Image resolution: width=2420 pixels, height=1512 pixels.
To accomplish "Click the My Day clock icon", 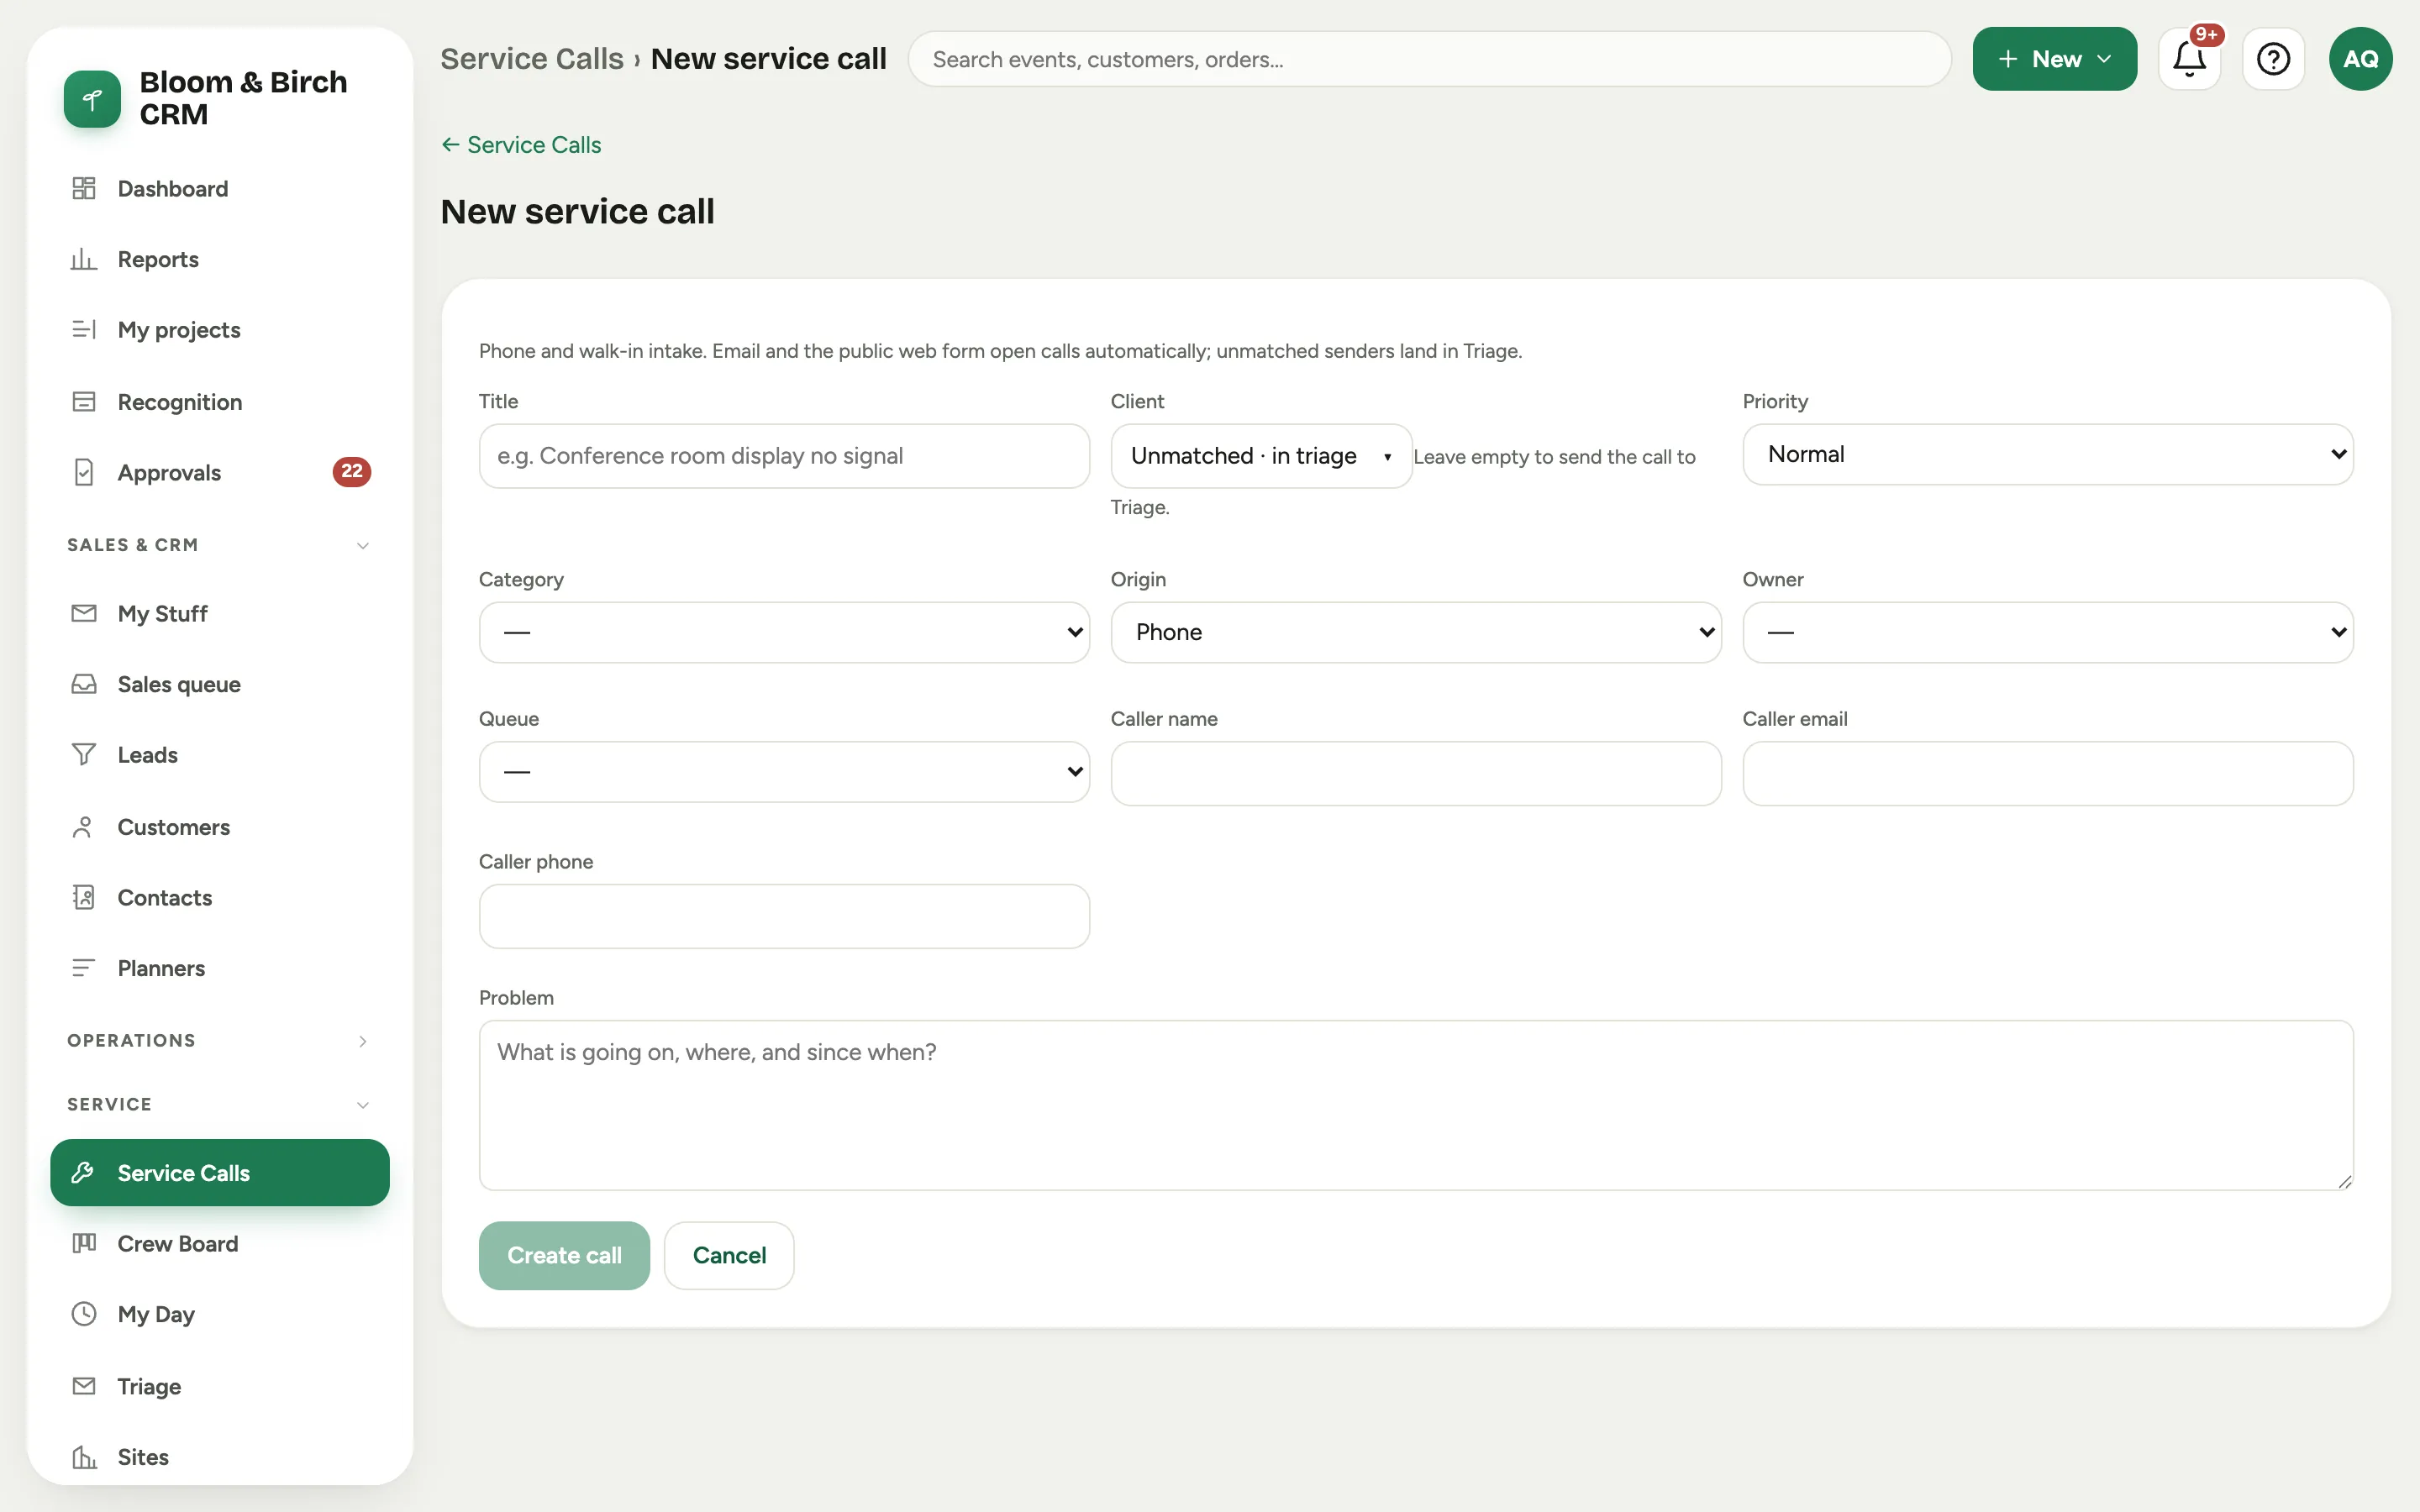I will pos(84,1314).
